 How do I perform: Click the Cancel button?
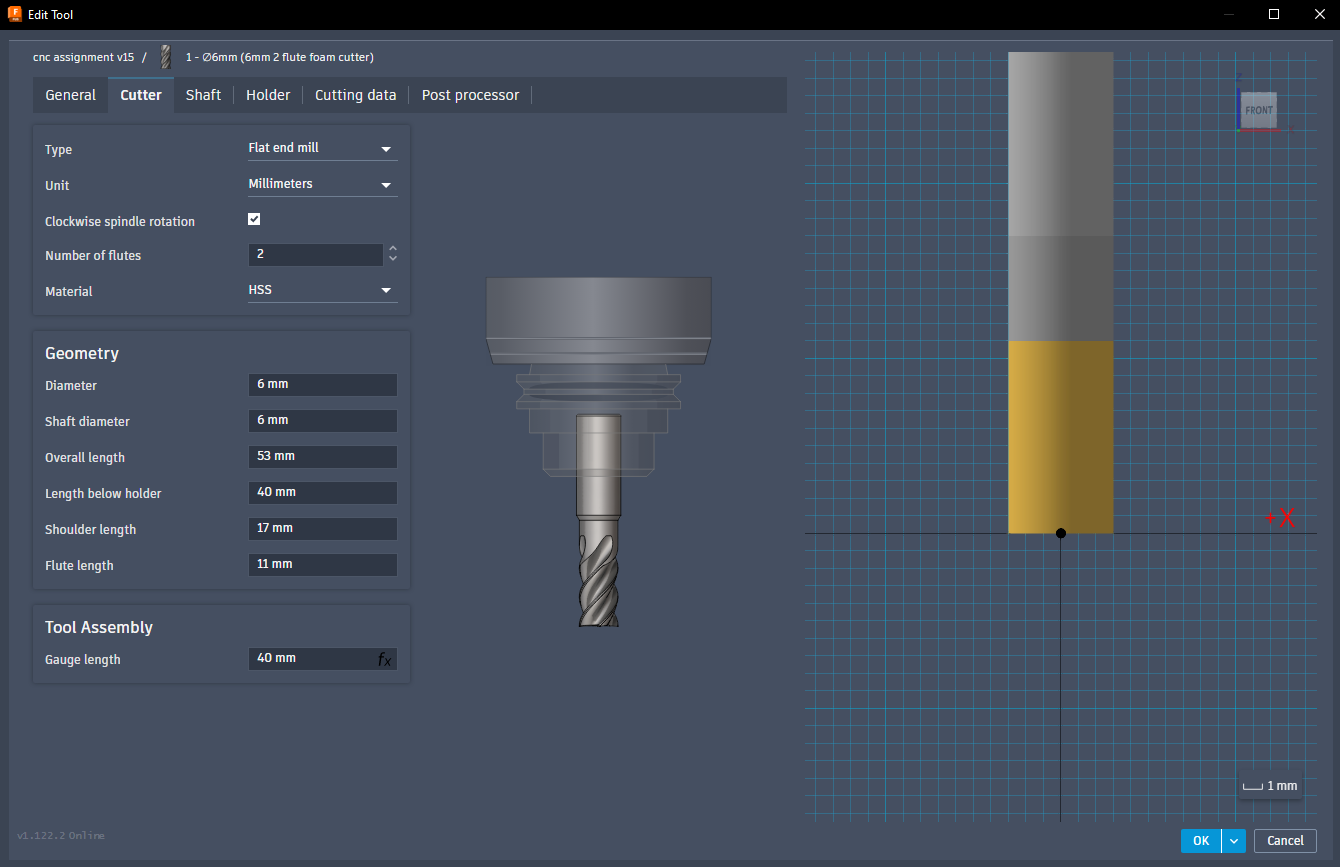coord(1285,841)
